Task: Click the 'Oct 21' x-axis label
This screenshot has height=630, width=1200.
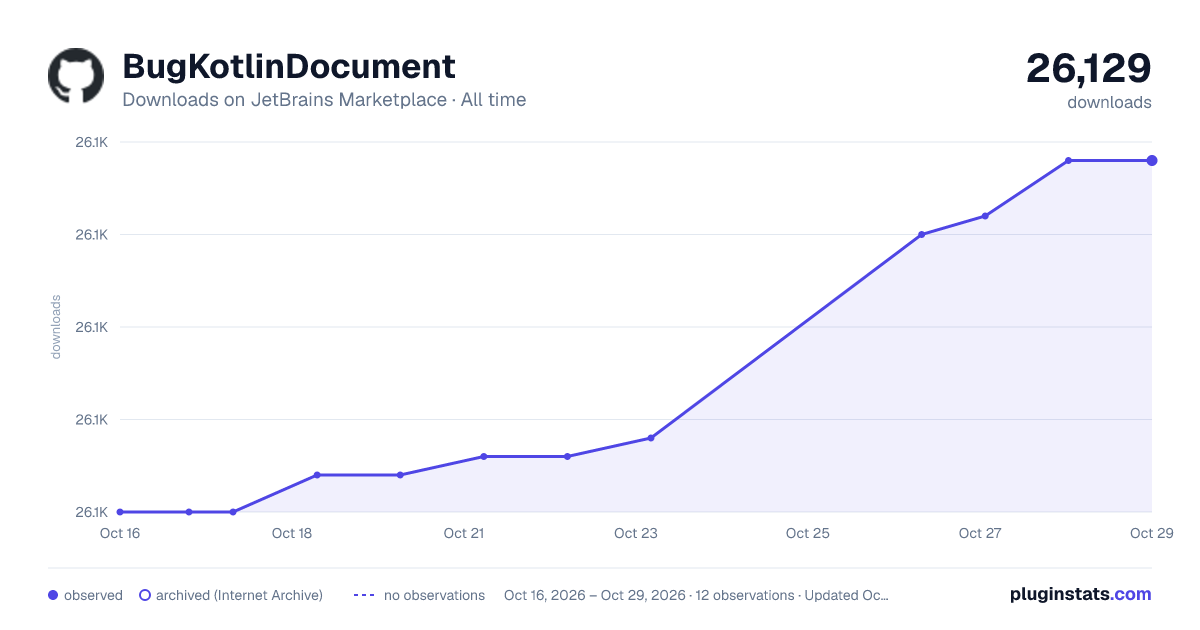Action: 464,533
